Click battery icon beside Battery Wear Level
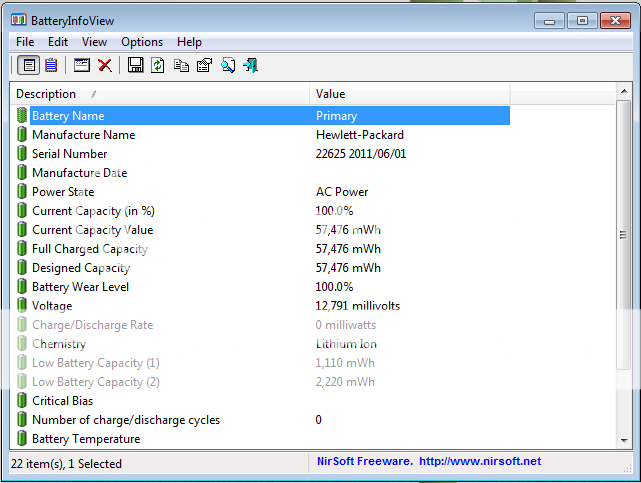This screenshot has width=641, height=483. (x=22, y=286)
